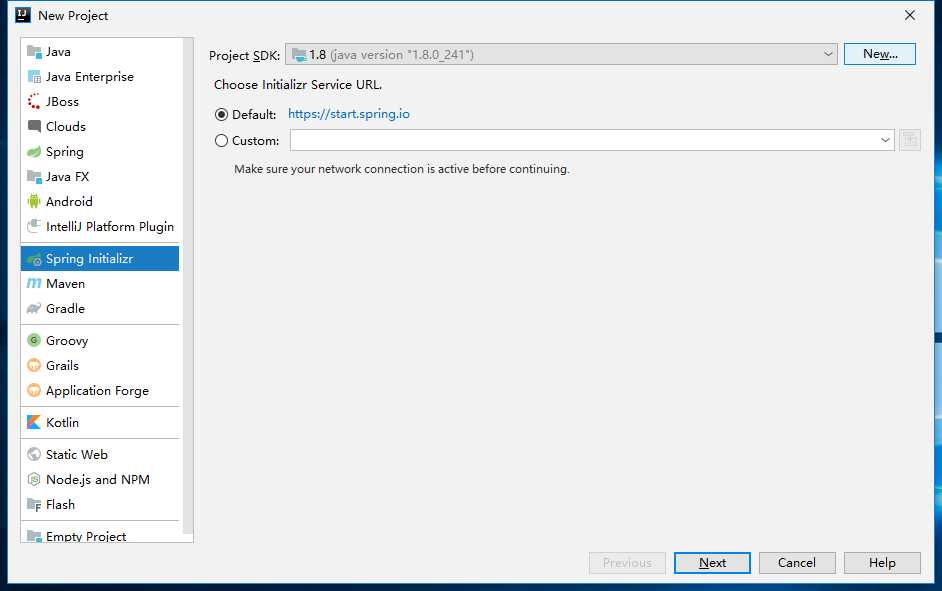942x591 pixels.
Task: Click the Cancel button
Action: 797,563
